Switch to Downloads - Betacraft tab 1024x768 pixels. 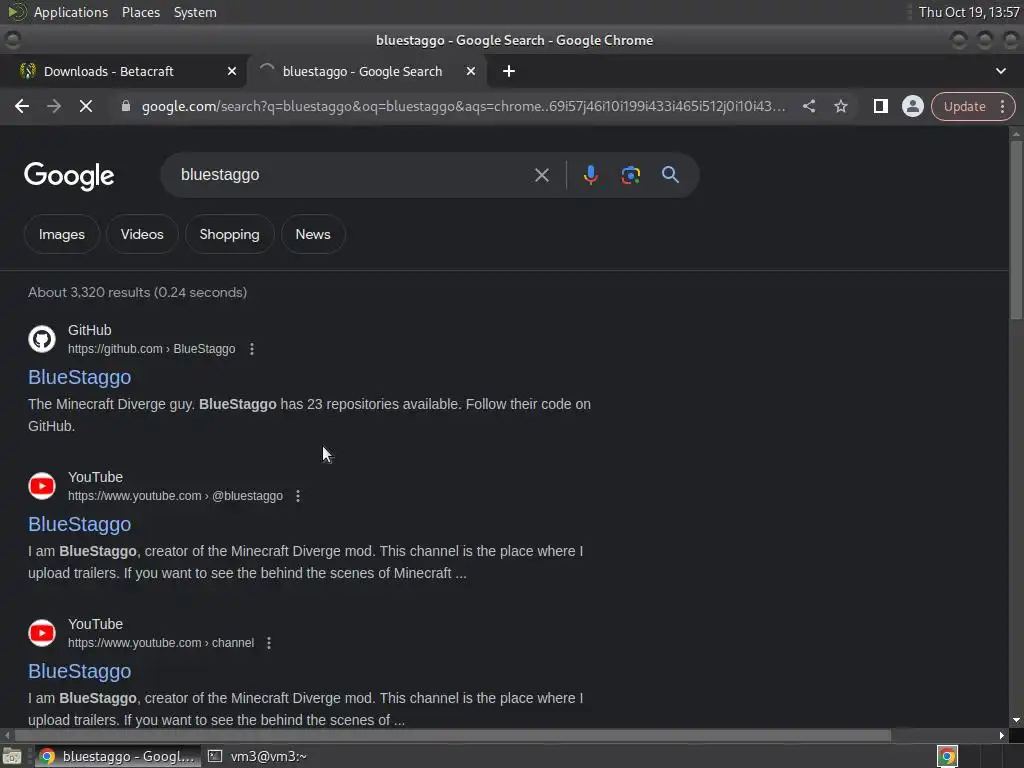pos(123,71)
